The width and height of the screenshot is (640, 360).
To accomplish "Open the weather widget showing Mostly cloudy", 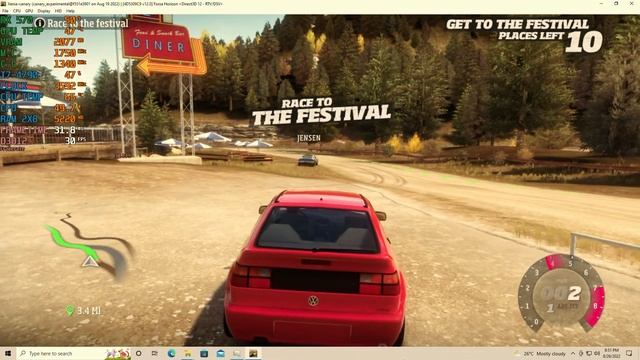I will pyautogui.click(x=540, y=353).
